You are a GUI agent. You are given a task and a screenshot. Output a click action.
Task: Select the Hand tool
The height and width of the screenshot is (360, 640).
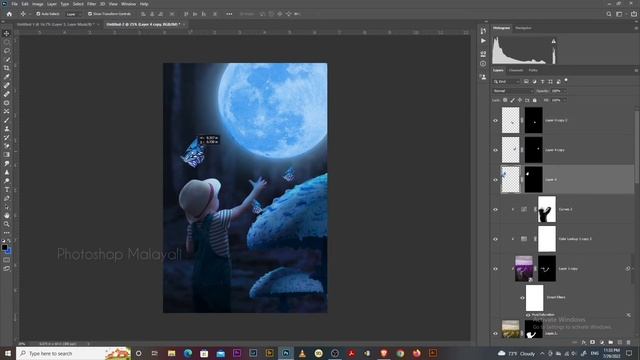click(7, 215)
